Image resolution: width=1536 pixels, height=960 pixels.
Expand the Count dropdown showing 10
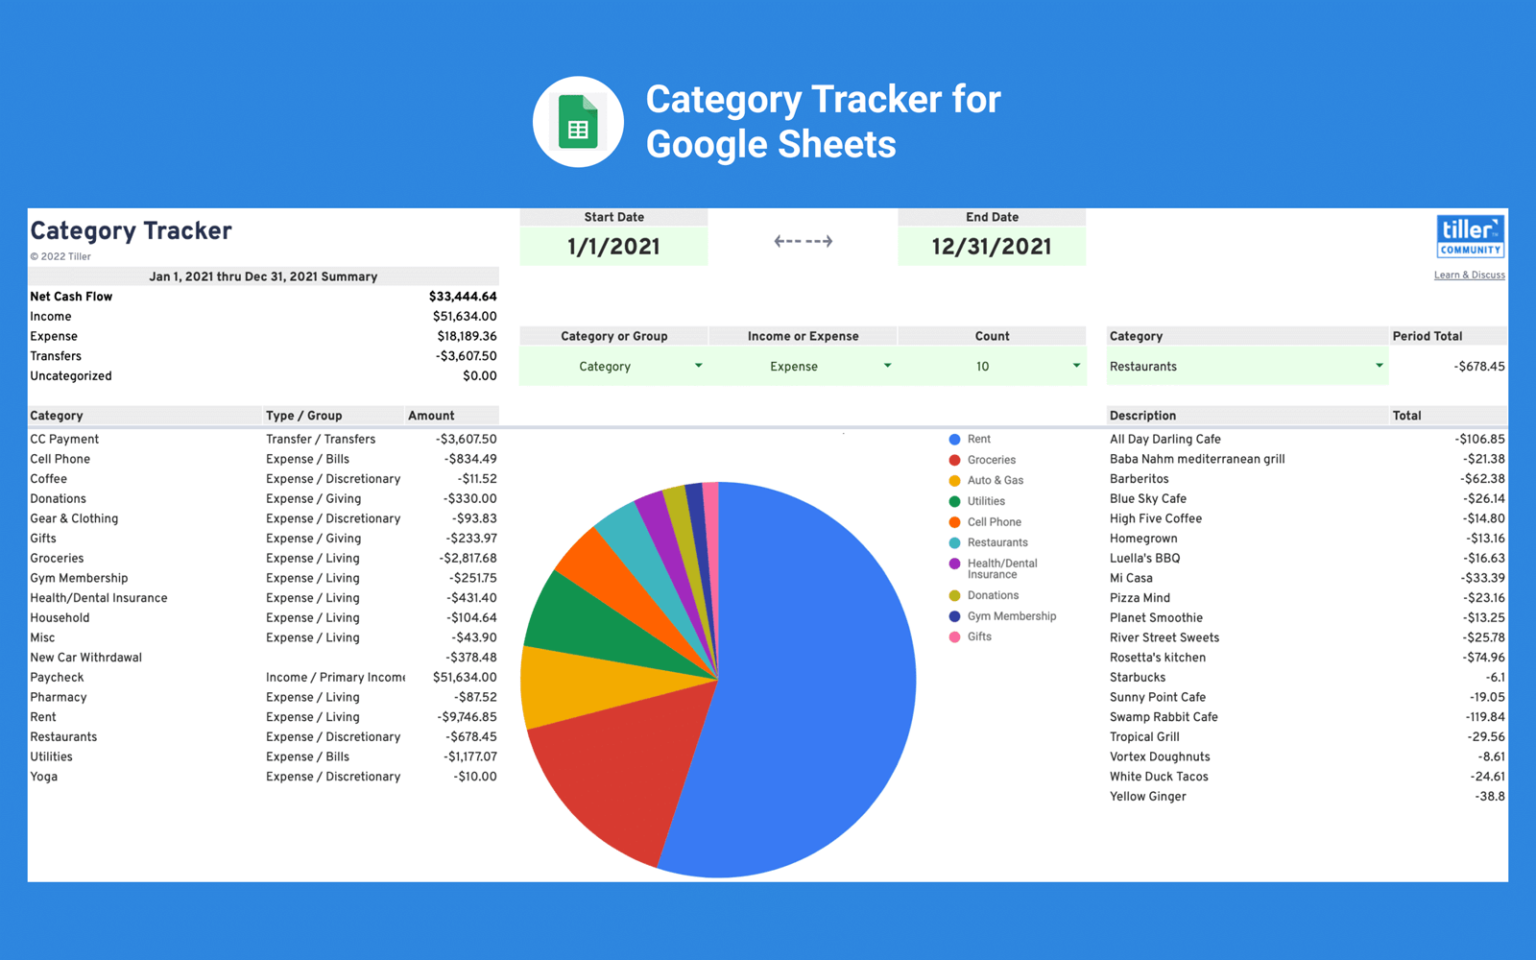[1075, 366]
